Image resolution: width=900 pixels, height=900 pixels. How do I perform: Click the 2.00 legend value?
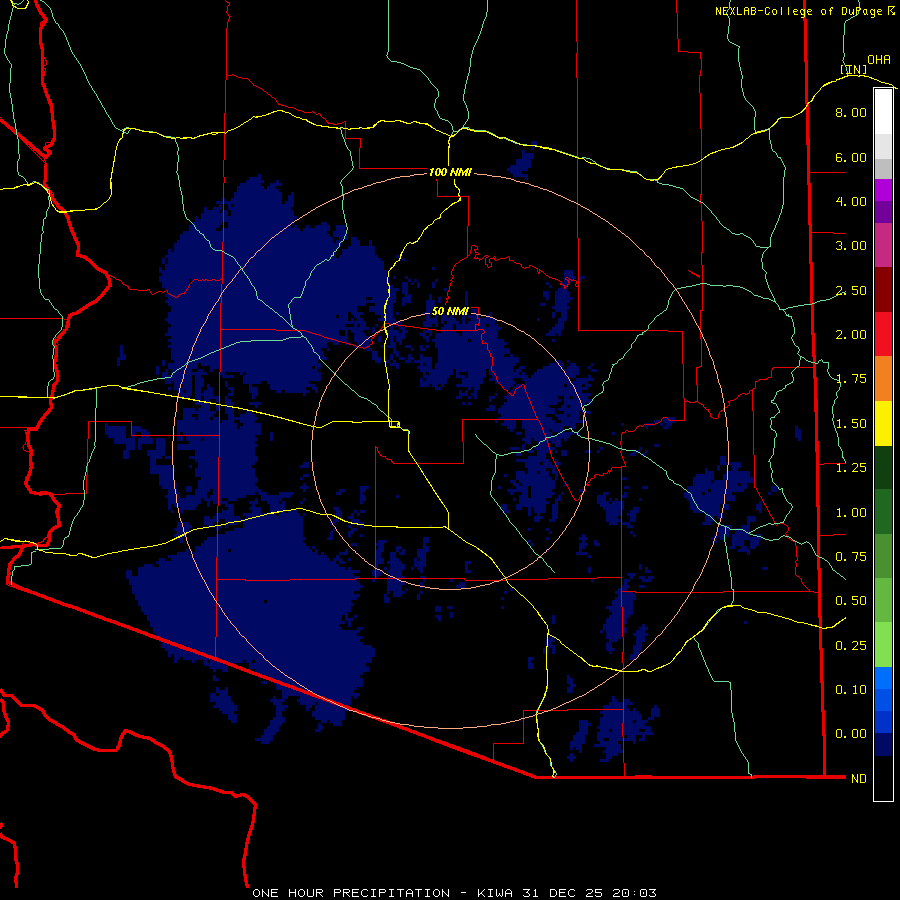click(x=851, y=335)
